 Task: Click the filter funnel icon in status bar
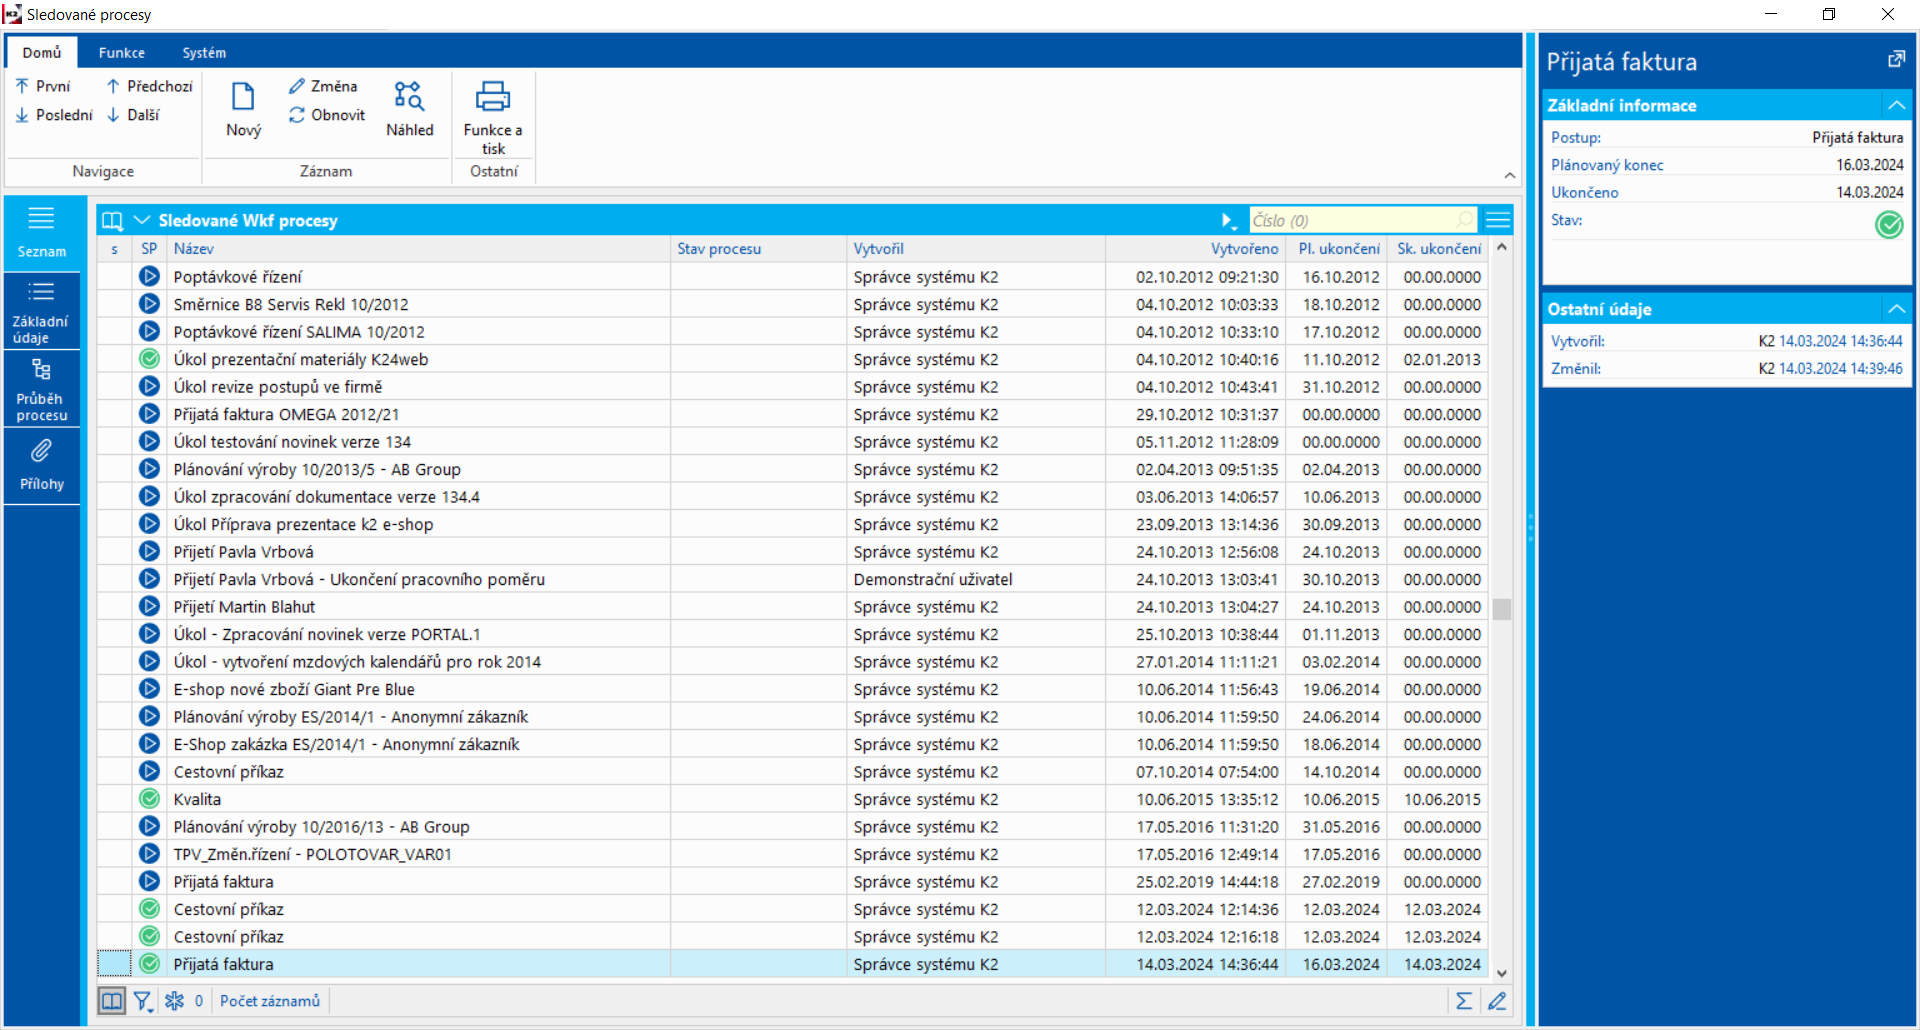(x=143, y=1001)
